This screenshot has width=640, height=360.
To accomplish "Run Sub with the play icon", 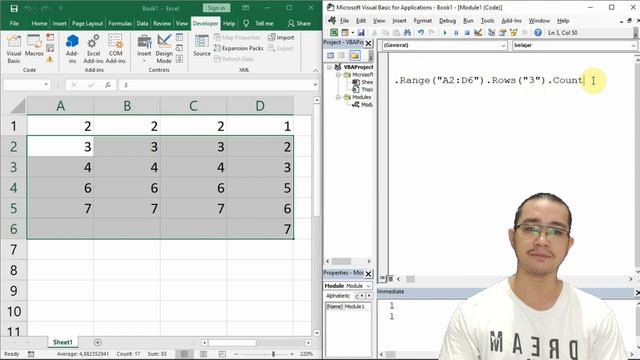I will tap(445, 32).
